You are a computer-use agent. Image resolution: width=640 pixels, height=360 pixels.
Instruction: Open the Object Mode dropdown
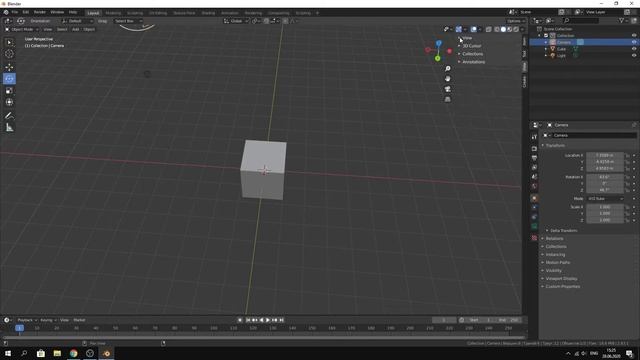click(21, 29)
